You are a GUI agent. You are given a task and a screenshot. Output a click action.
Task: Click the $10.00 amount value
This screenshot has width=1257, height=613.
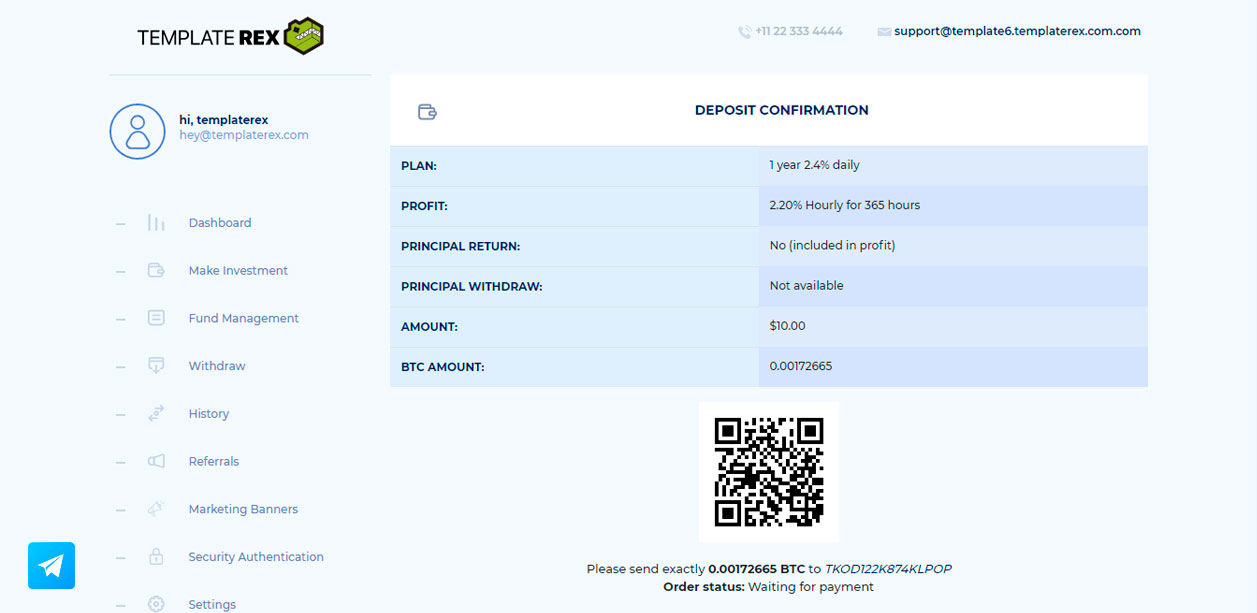pos(788,326)
